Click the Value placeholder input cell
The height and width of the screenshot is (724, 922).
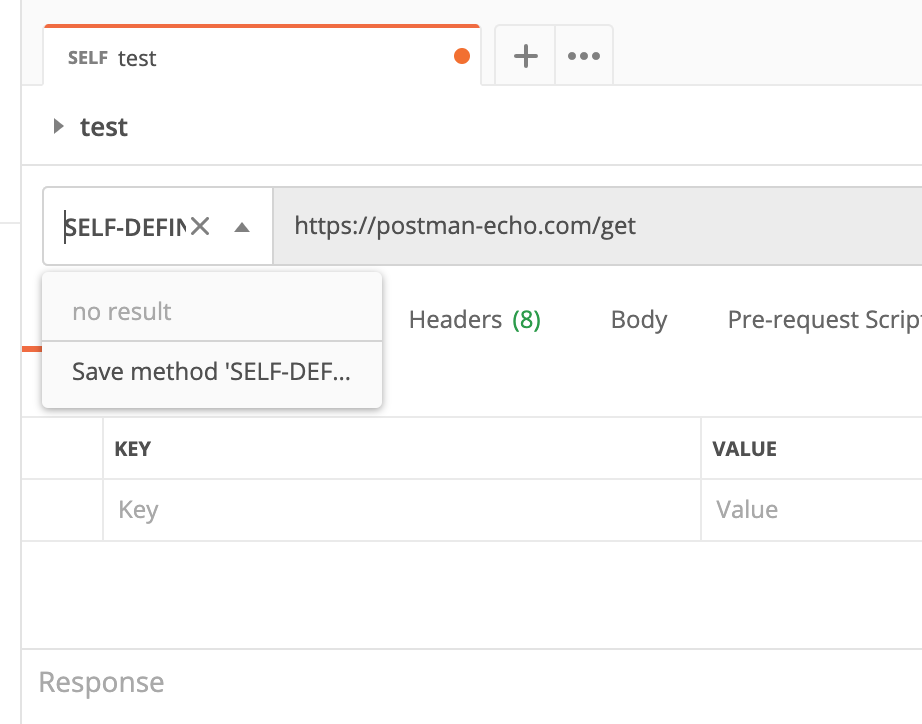click(811, 510)
